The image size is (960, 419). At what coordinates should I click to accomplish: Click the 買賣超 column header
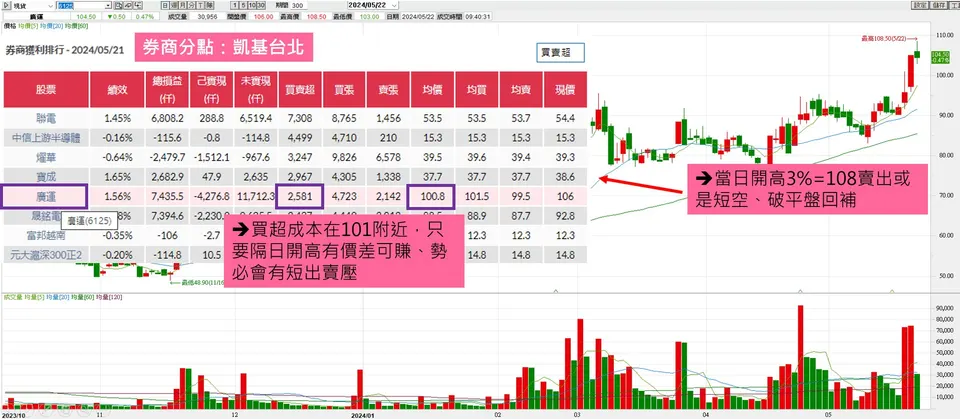(x=299, y=89)
